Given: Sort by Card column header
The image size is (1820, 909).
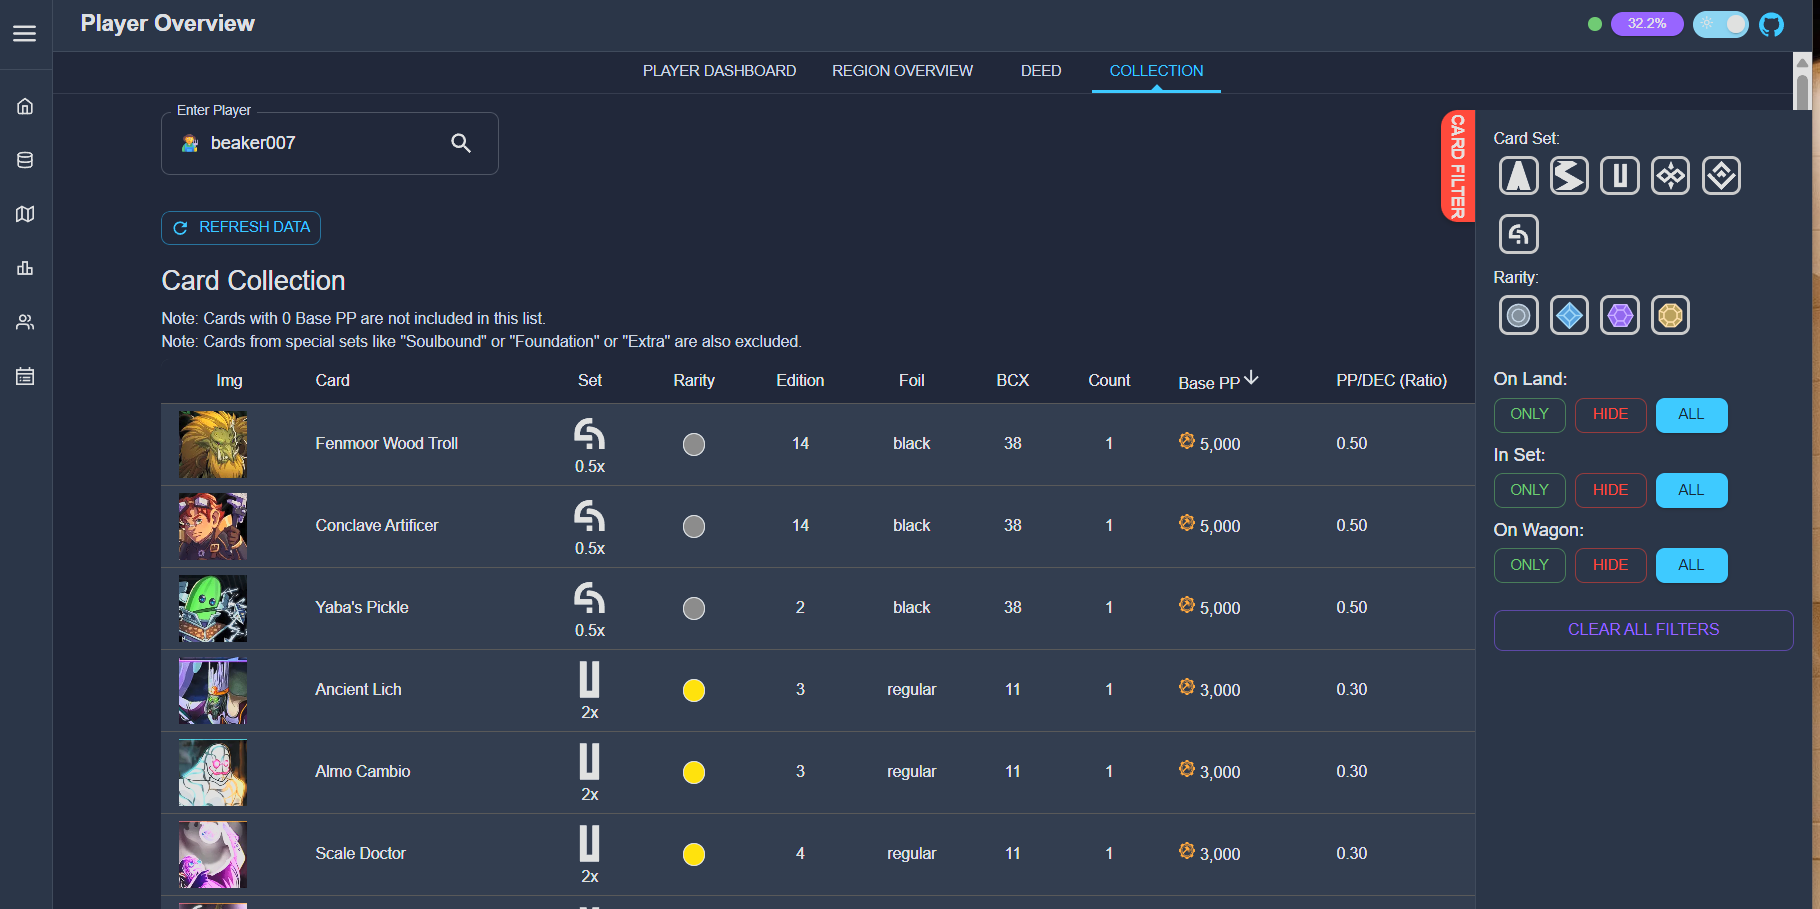Looking at the screenshot, I should (333, 381).
